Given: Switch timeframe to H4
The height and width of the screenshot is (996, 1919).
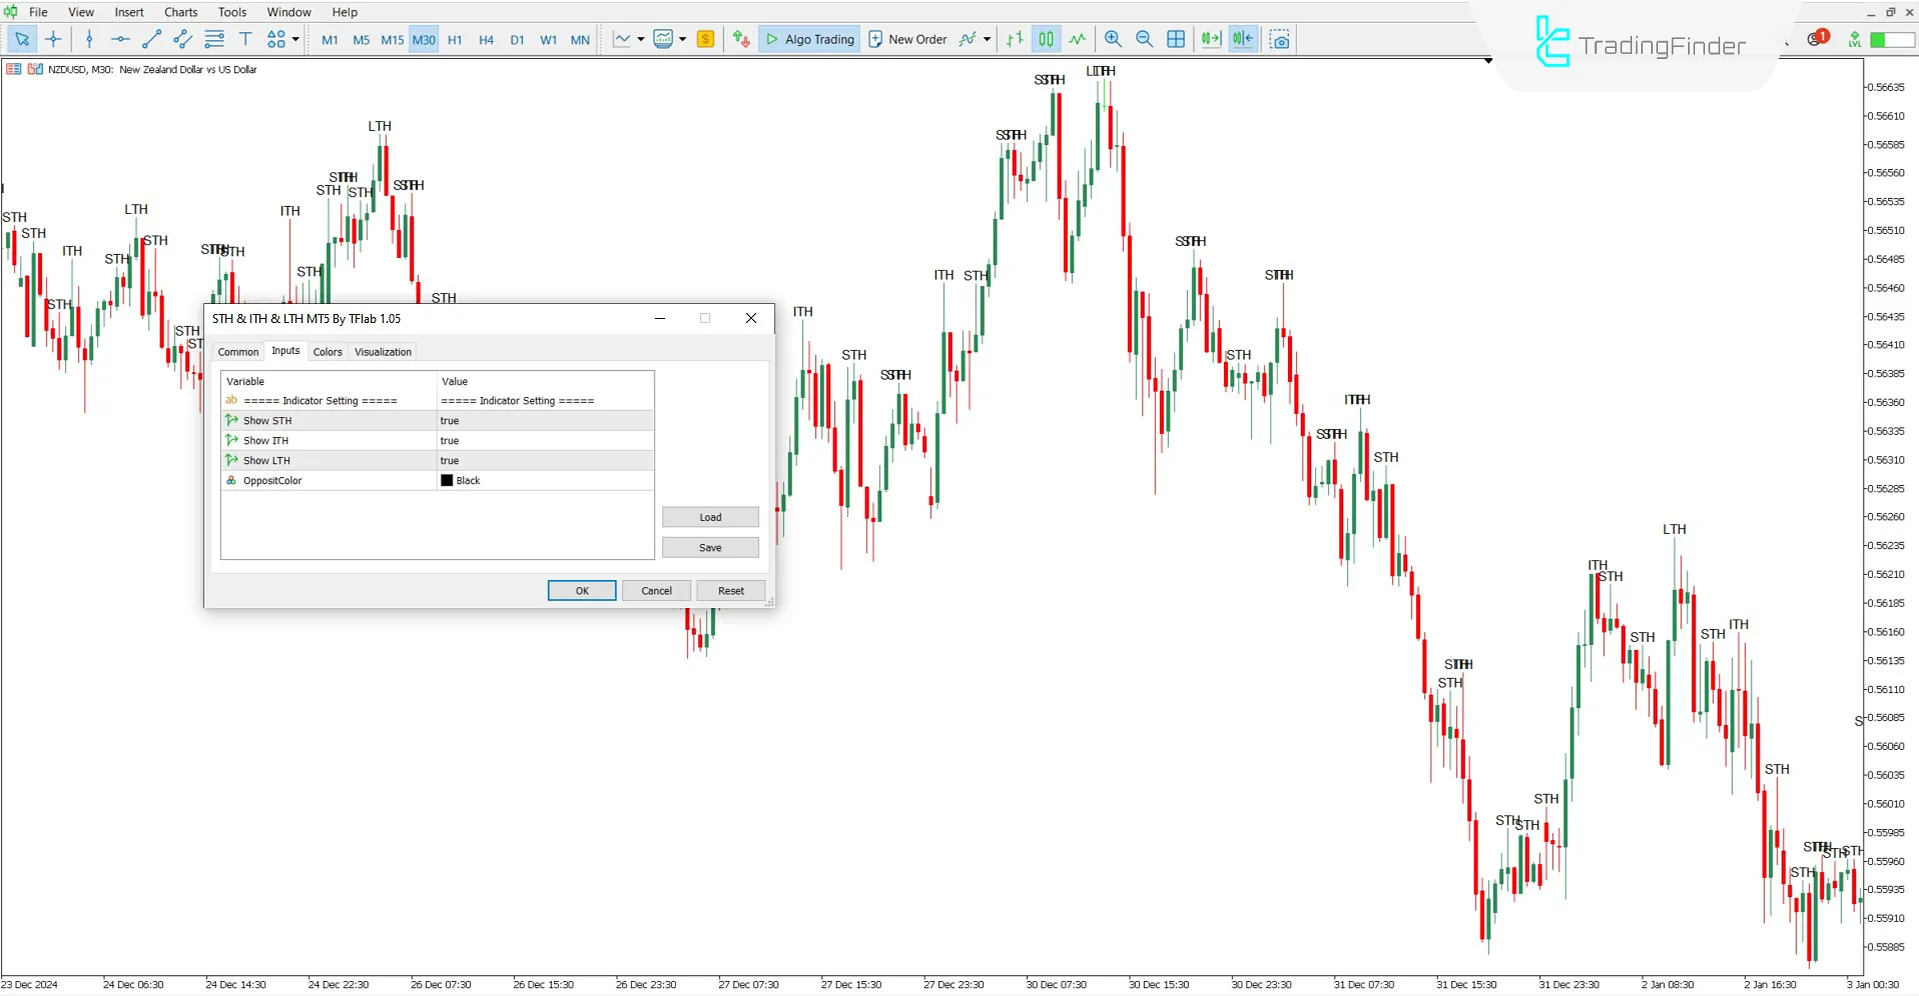Looking at the screenshot, I should point(486,40).
